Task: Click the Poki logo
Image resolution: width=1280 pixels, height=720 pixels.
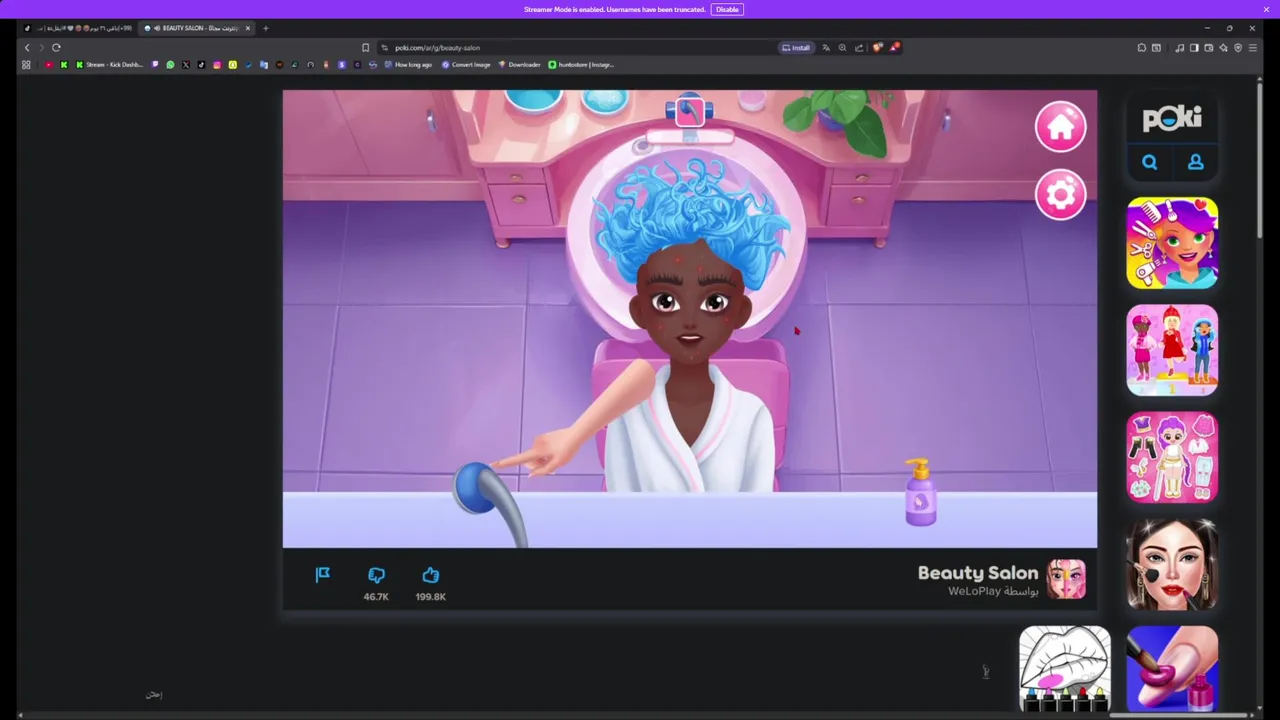Action: (1172, 118)
